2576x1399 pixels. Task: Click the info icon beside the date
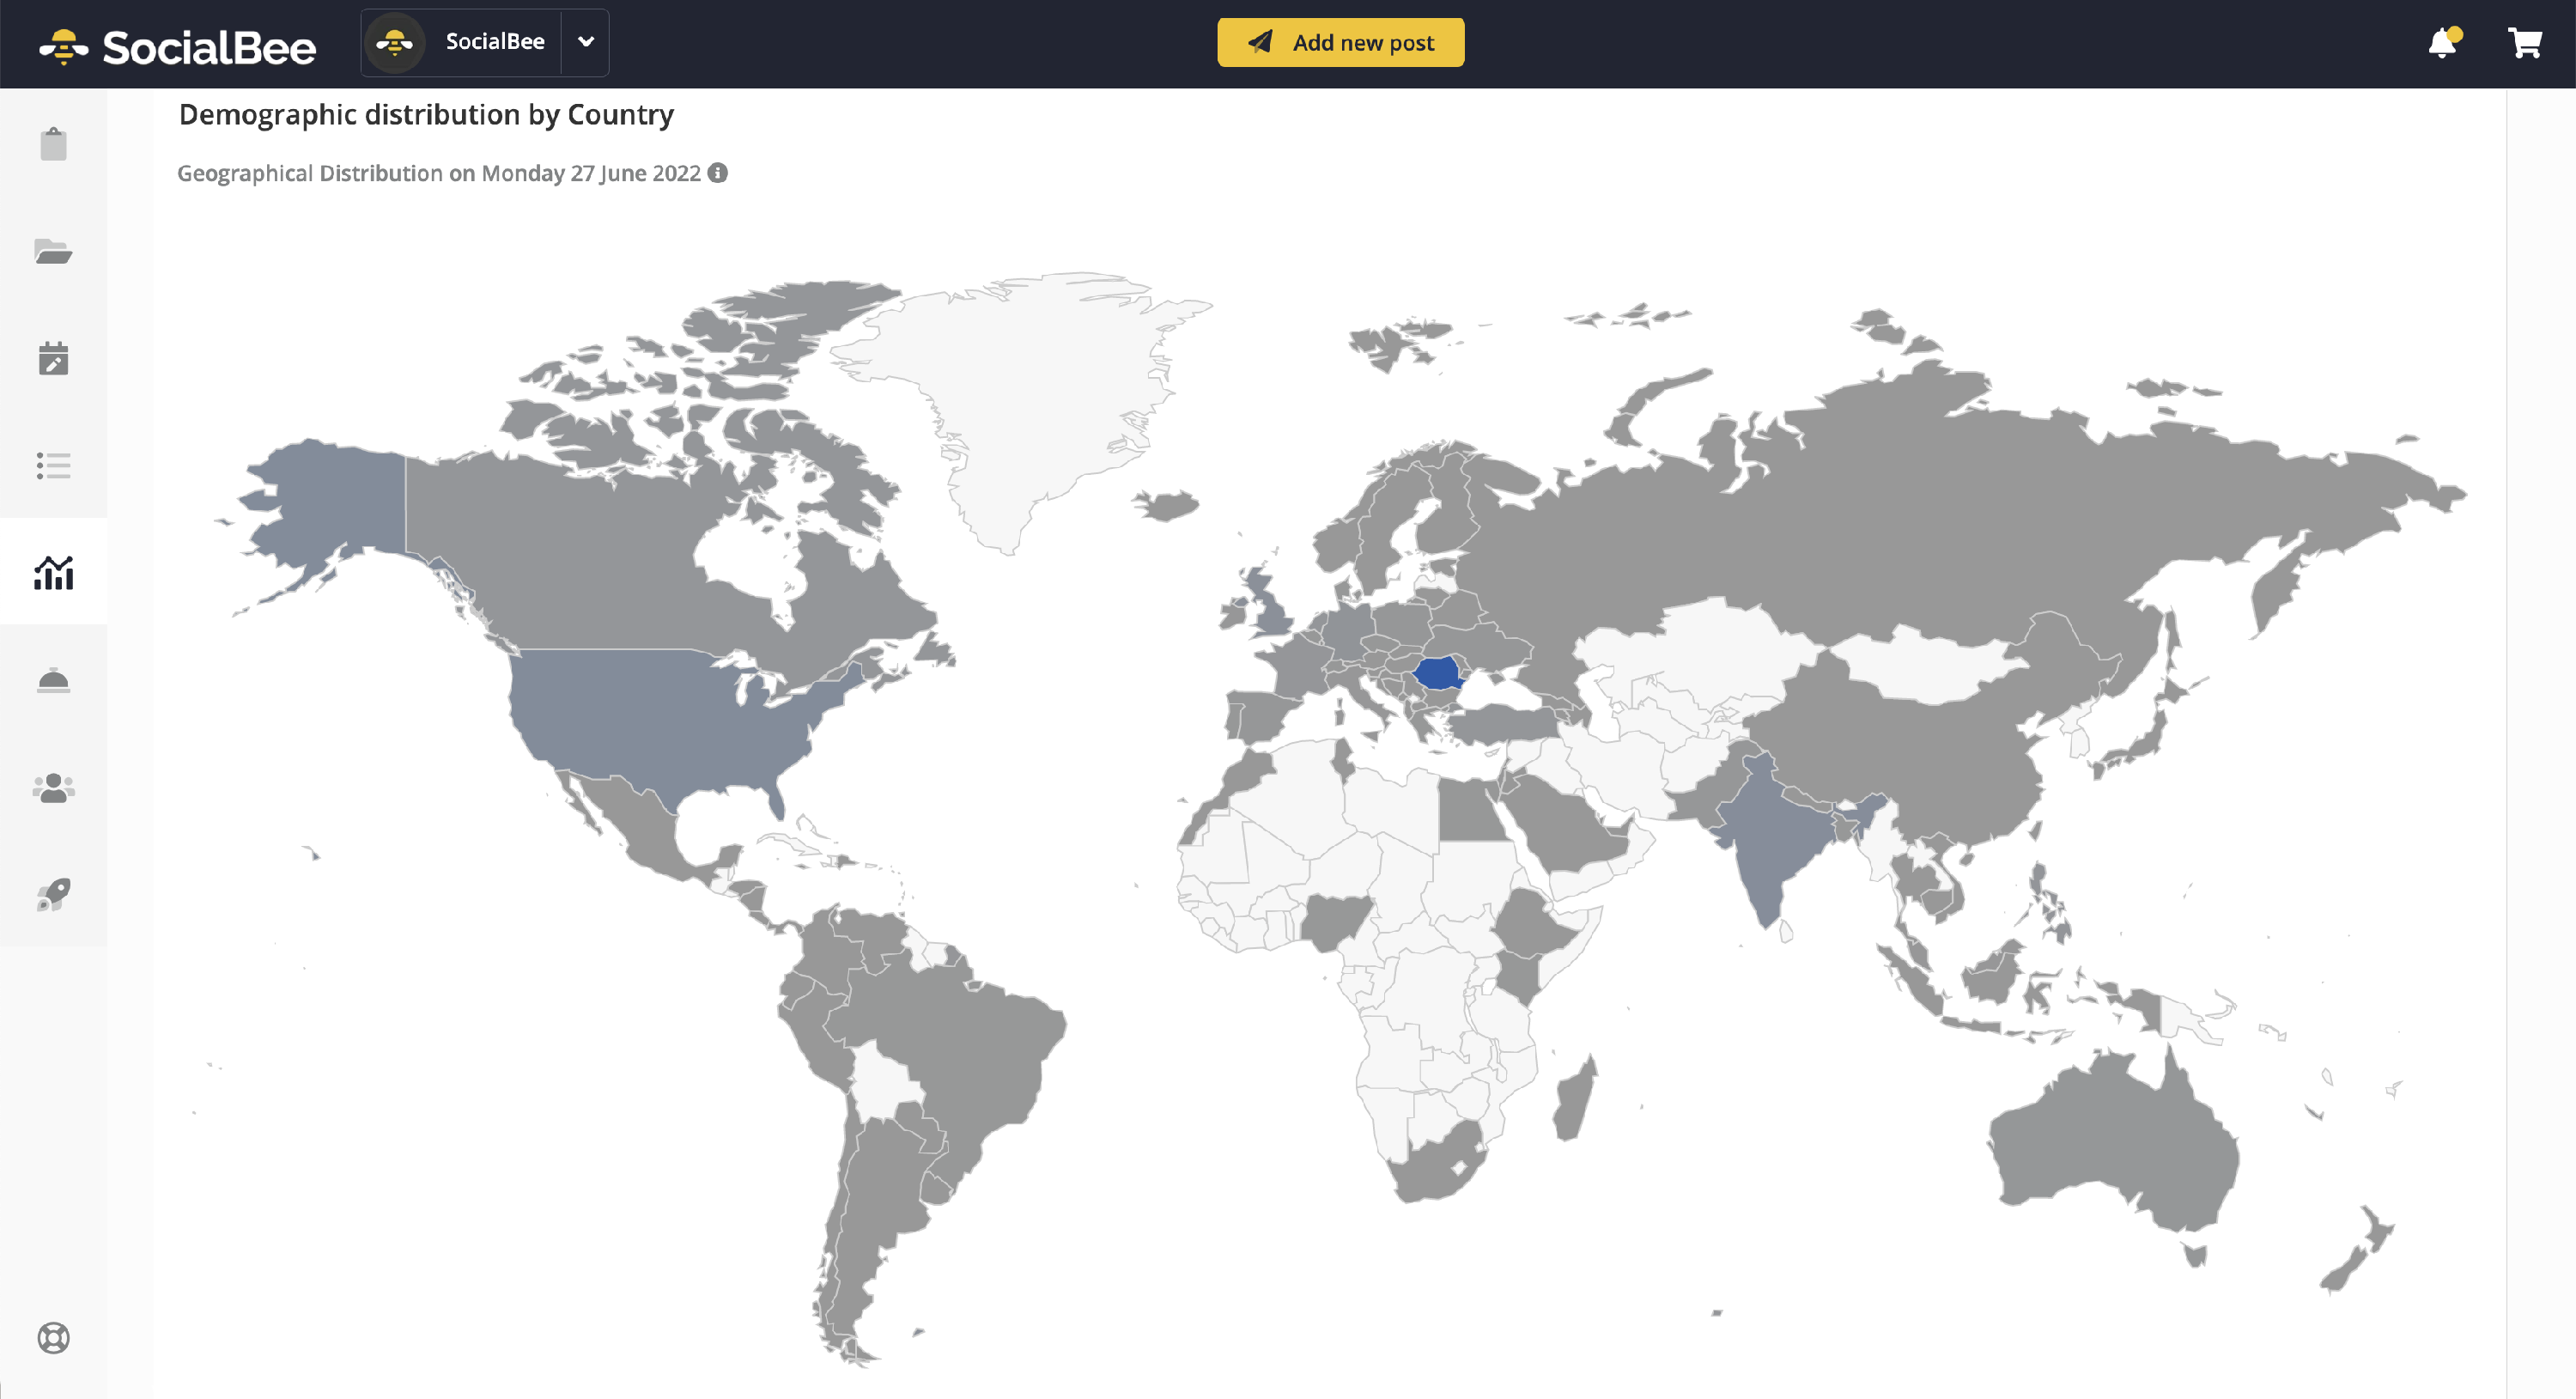pyautogui.click(x=717, y=172)
